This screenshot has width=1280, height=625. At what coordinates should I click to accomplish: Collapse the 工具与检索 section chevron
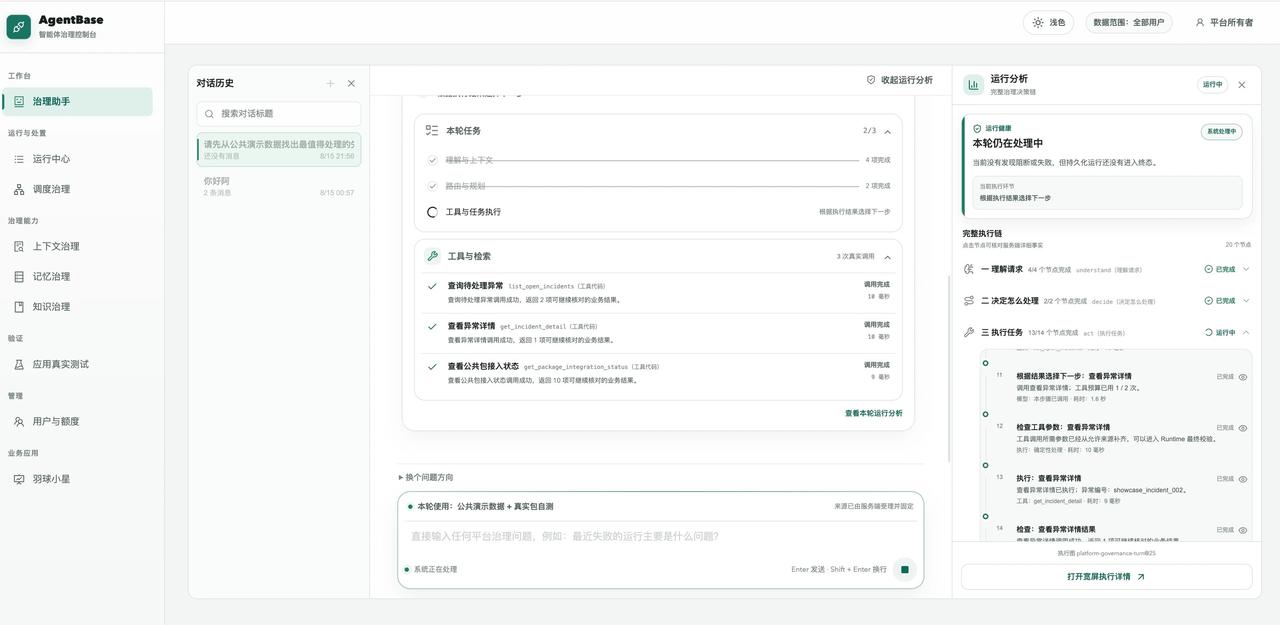(x=887, y=257)
